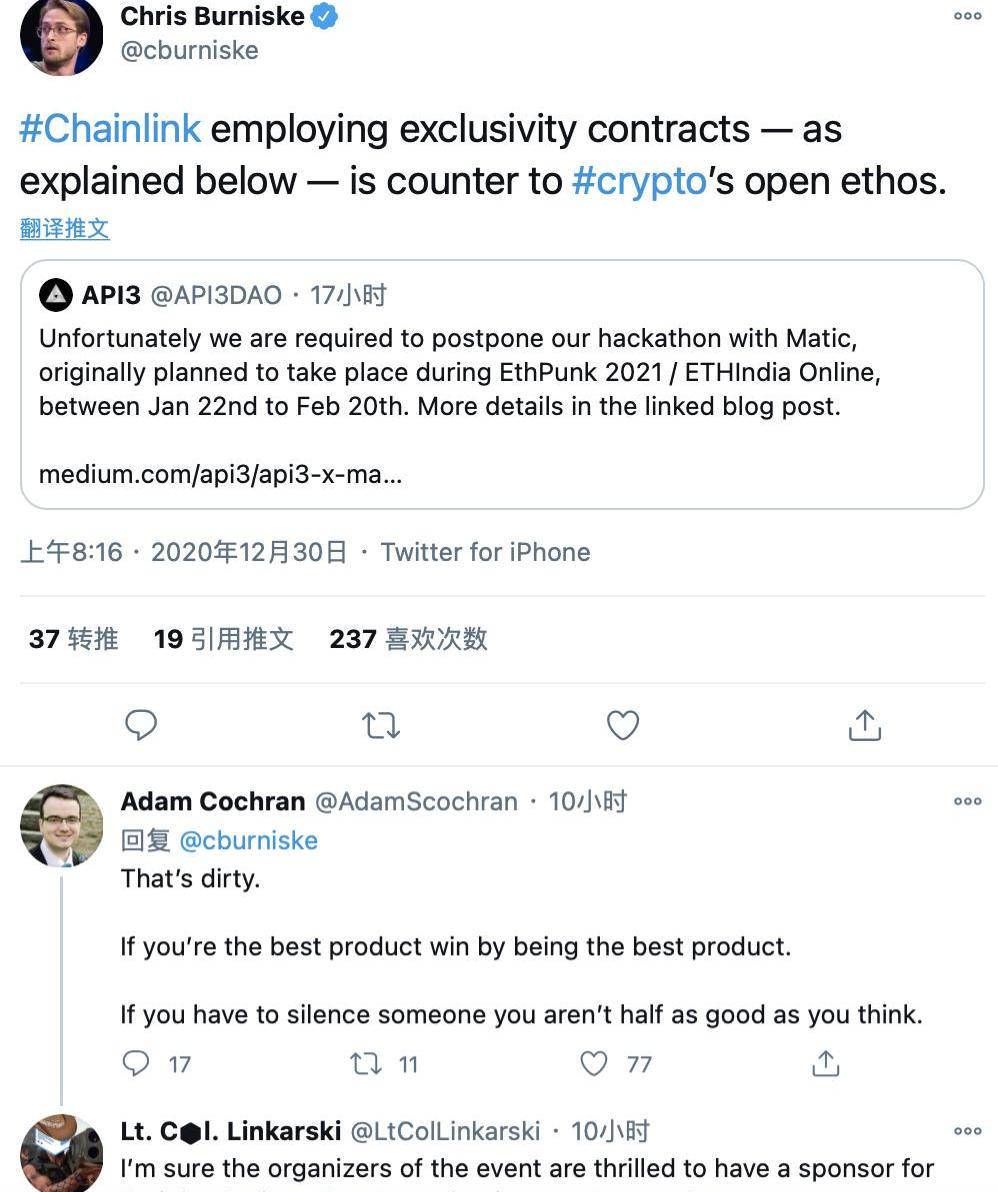
Task: Reply to Chris Burniske's main tweet
Action: tap(141, 724)
